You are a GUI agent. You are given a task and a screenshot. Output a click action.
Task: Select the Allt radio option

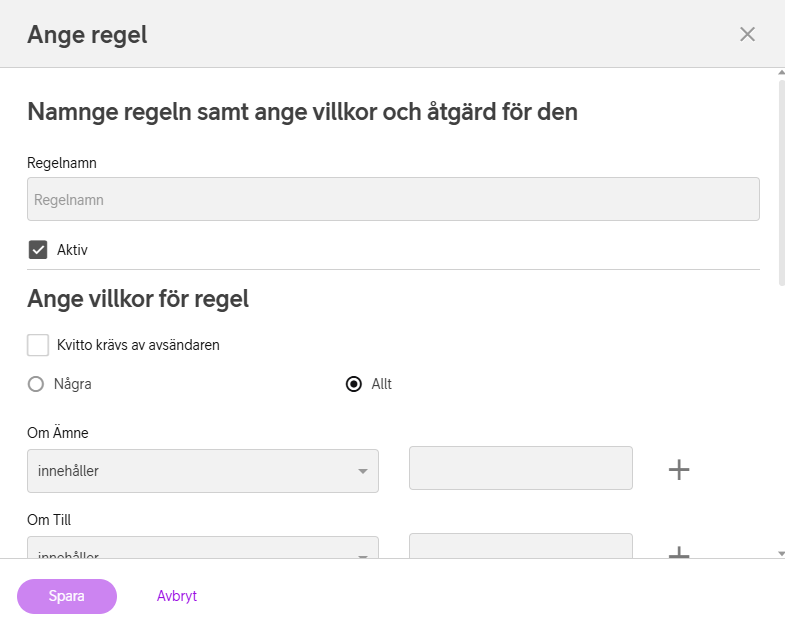tap(353, 384)
